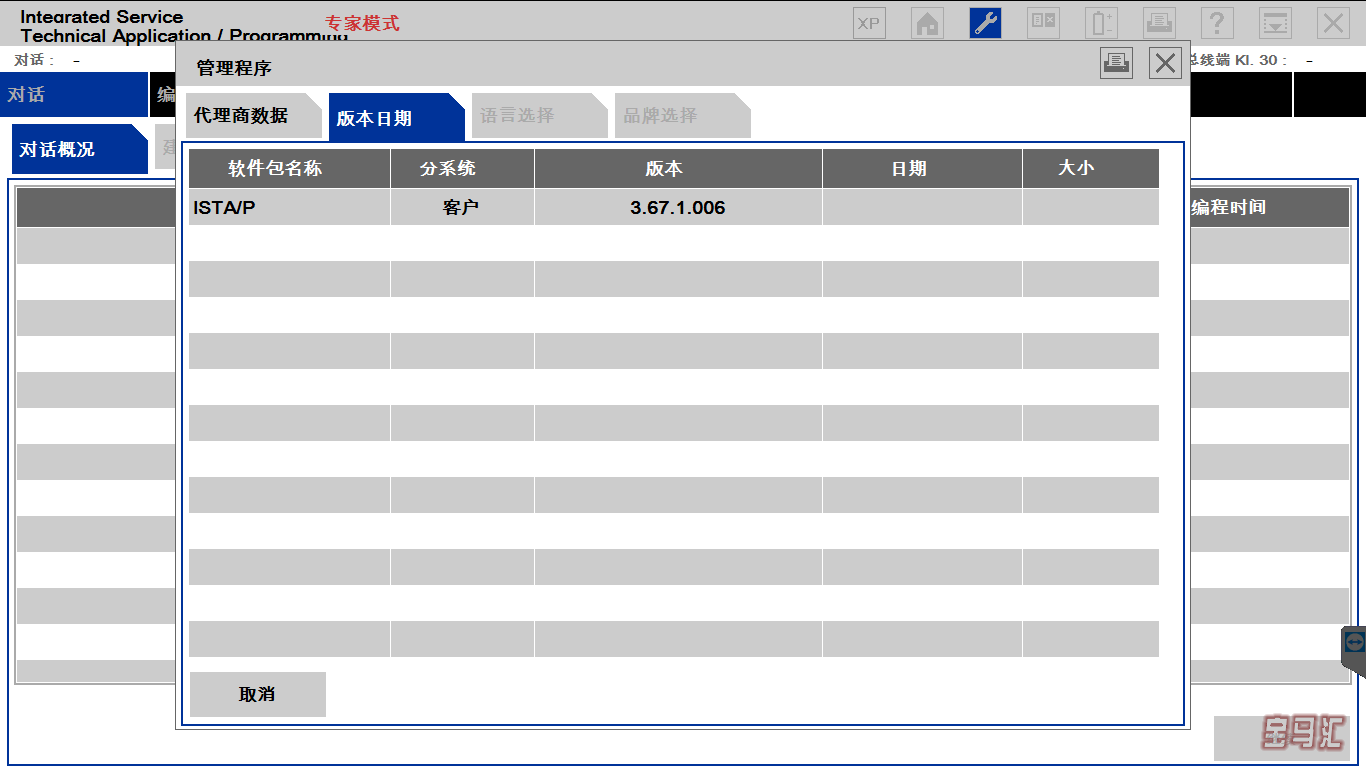The width and height of the screenshot is (1366, 768).
Task: Click the 日期 column header
Action: (922, 169)
